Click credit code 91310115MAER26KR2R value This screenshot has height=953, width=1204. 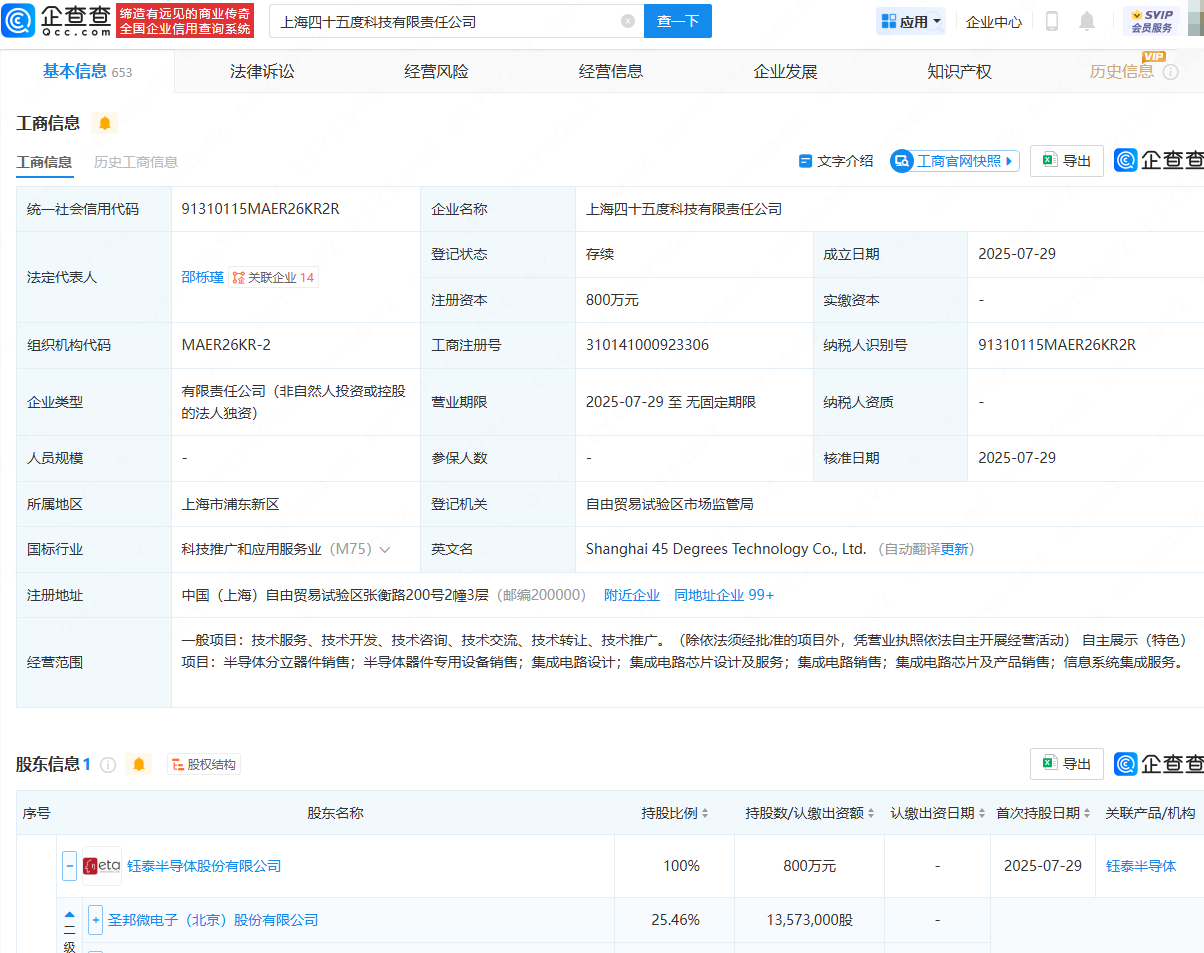click(261, 209)
